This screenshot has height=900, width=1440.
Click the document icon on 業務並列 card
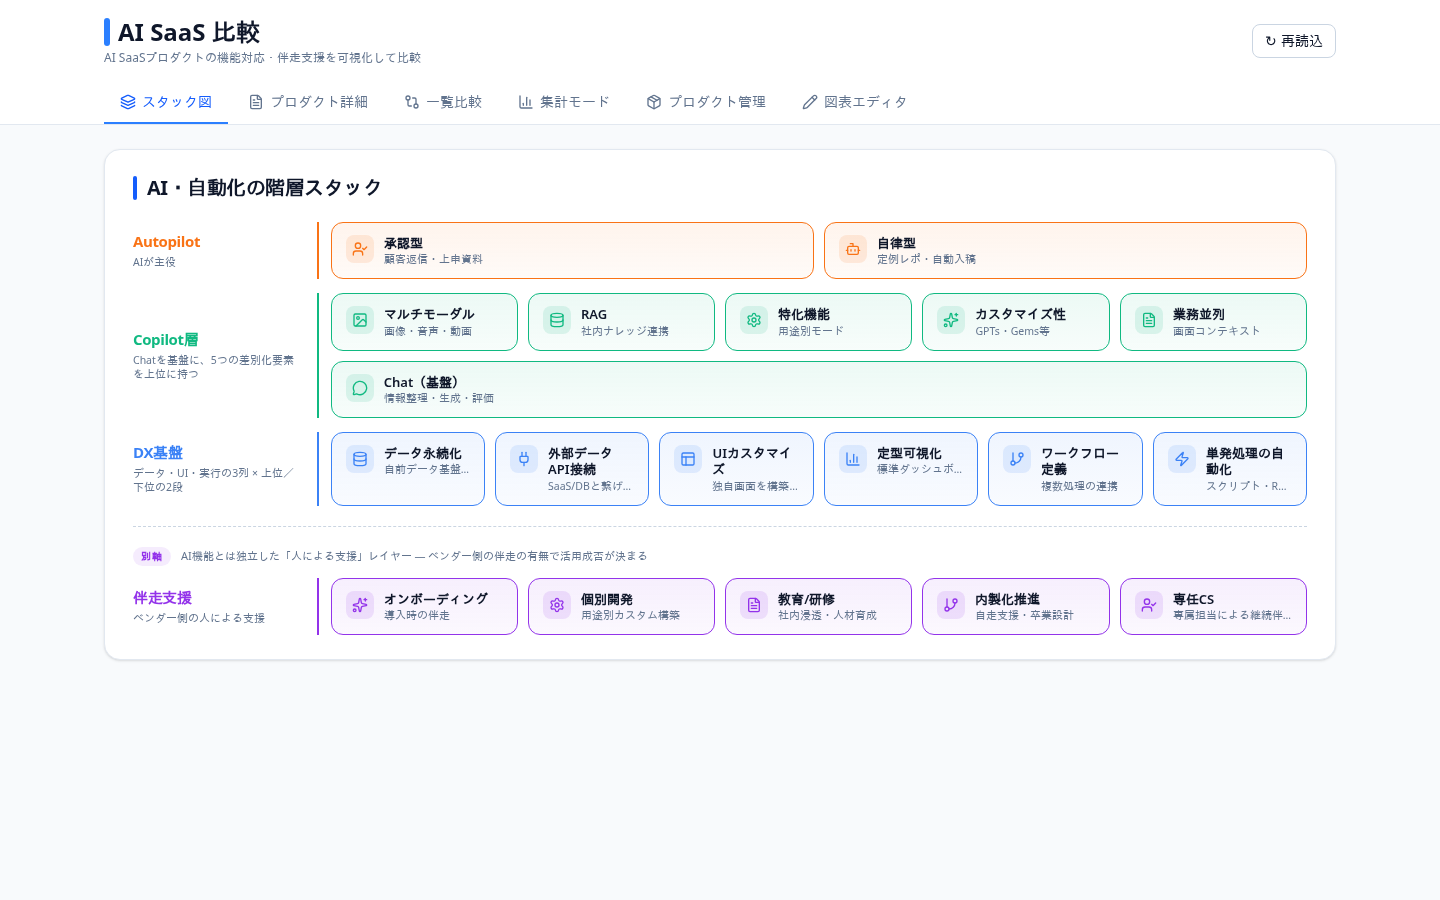coord(1149,320)
